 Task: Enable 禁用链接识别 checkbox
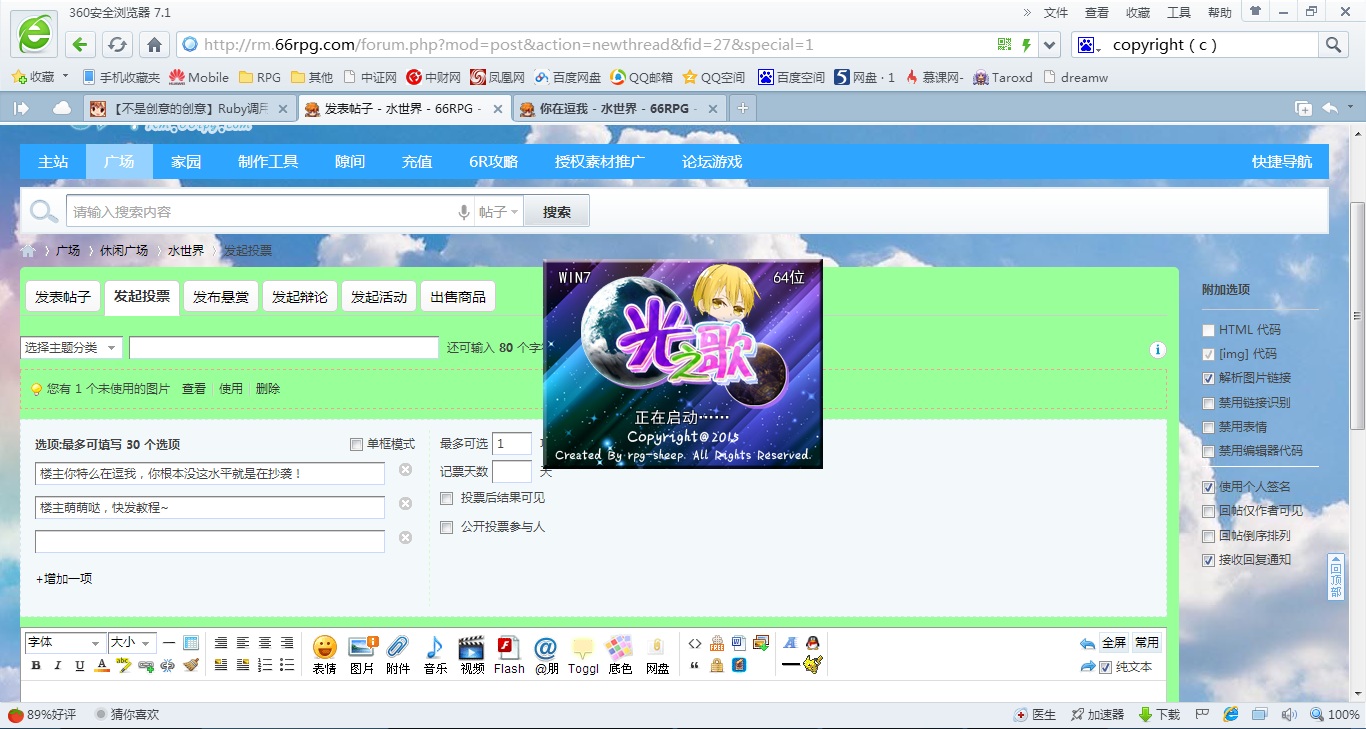click(x=1209, y=403)
